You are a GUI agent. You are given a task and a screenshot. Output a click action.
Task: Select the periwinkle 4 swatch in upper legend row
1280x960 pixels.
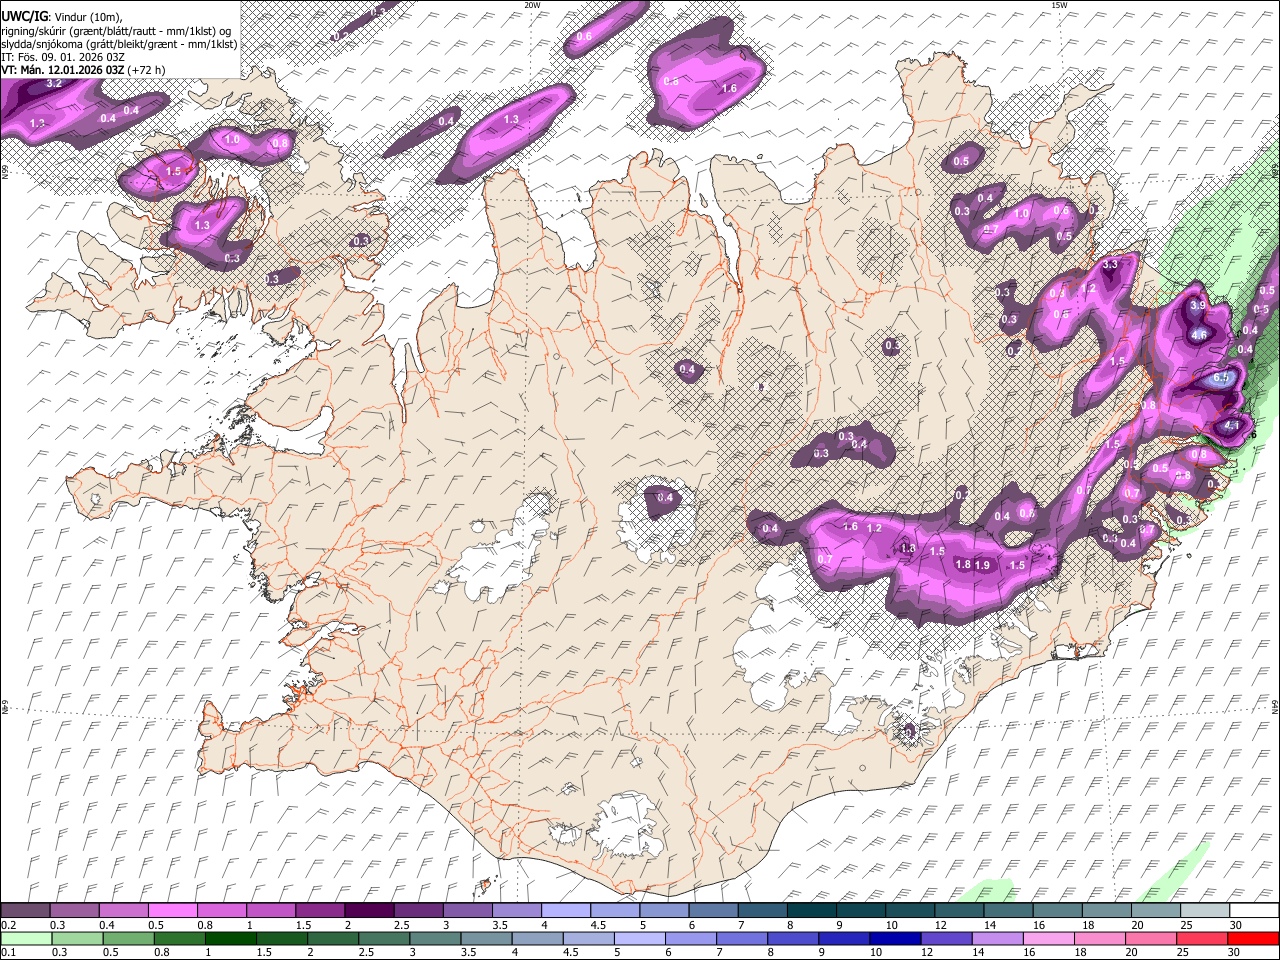pos(565,911)
